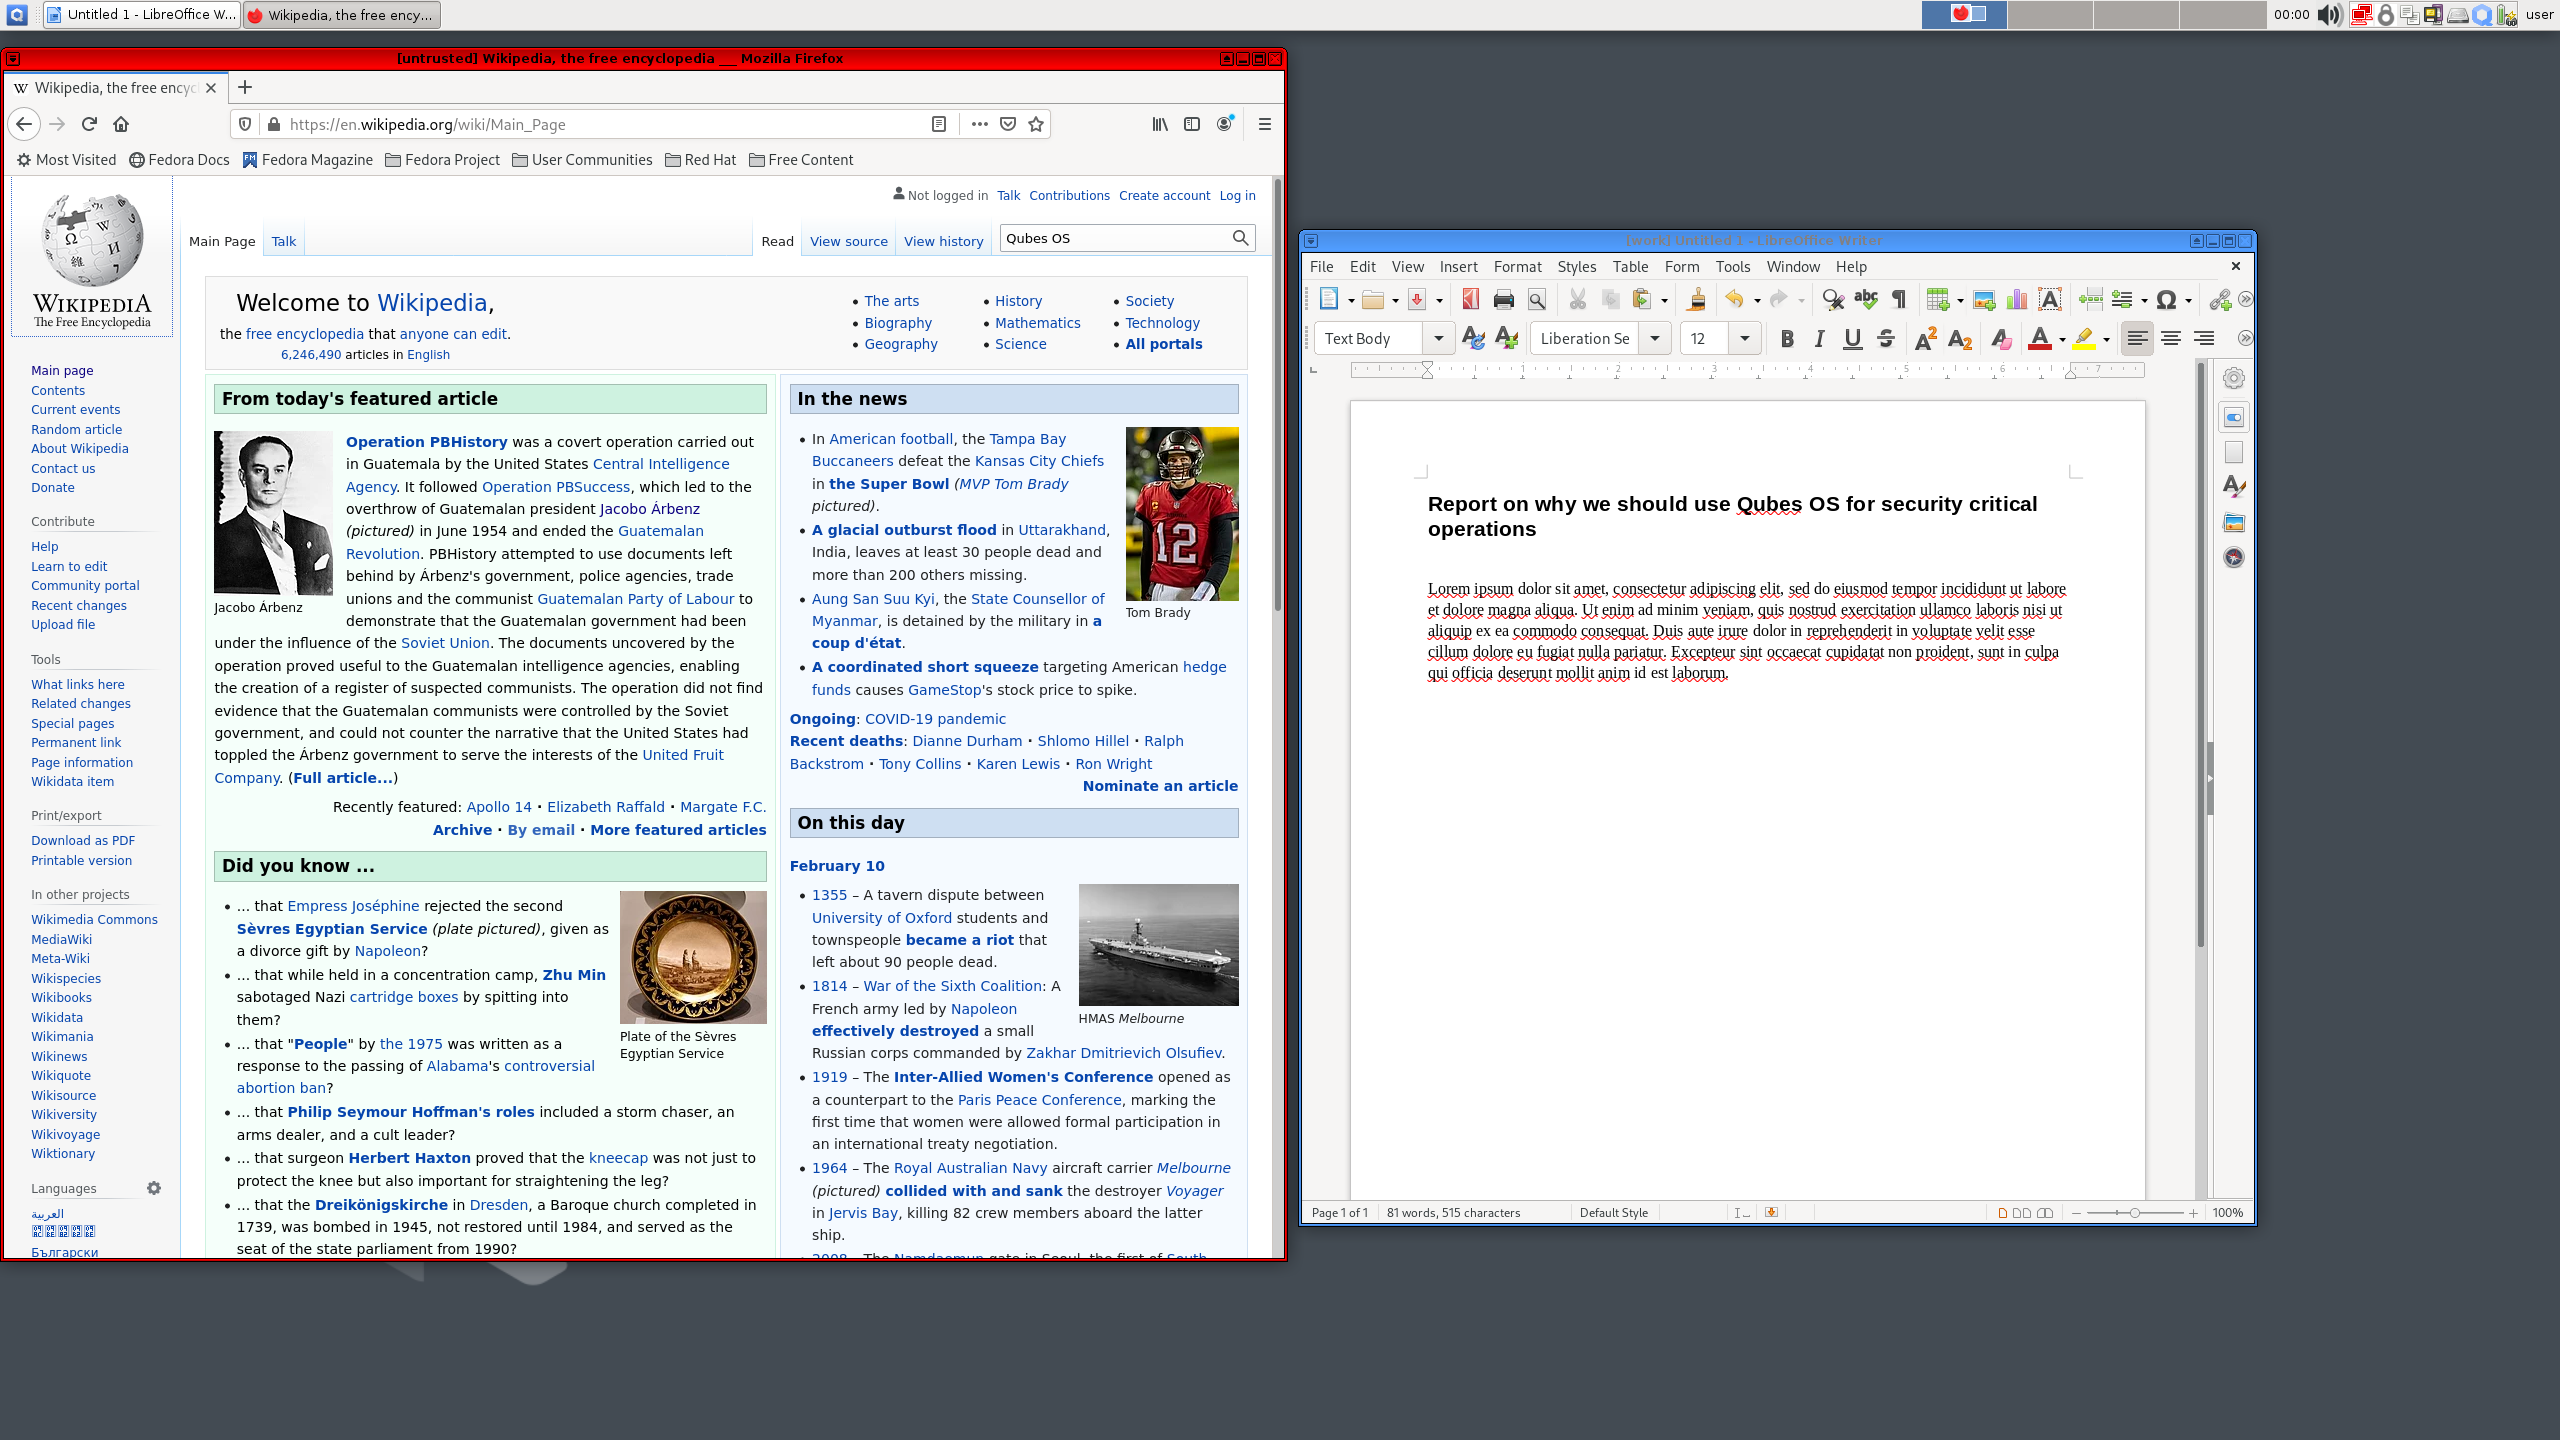This screenshot has height=1440, width=2560.
Task: Toggle Underline formatting in Writer
Action: (1853, 339)
